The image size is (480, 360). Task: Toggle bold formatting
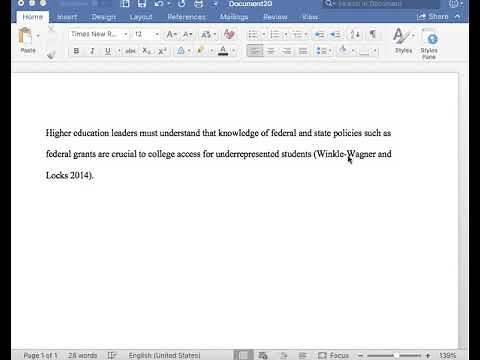tap(76, 51)
